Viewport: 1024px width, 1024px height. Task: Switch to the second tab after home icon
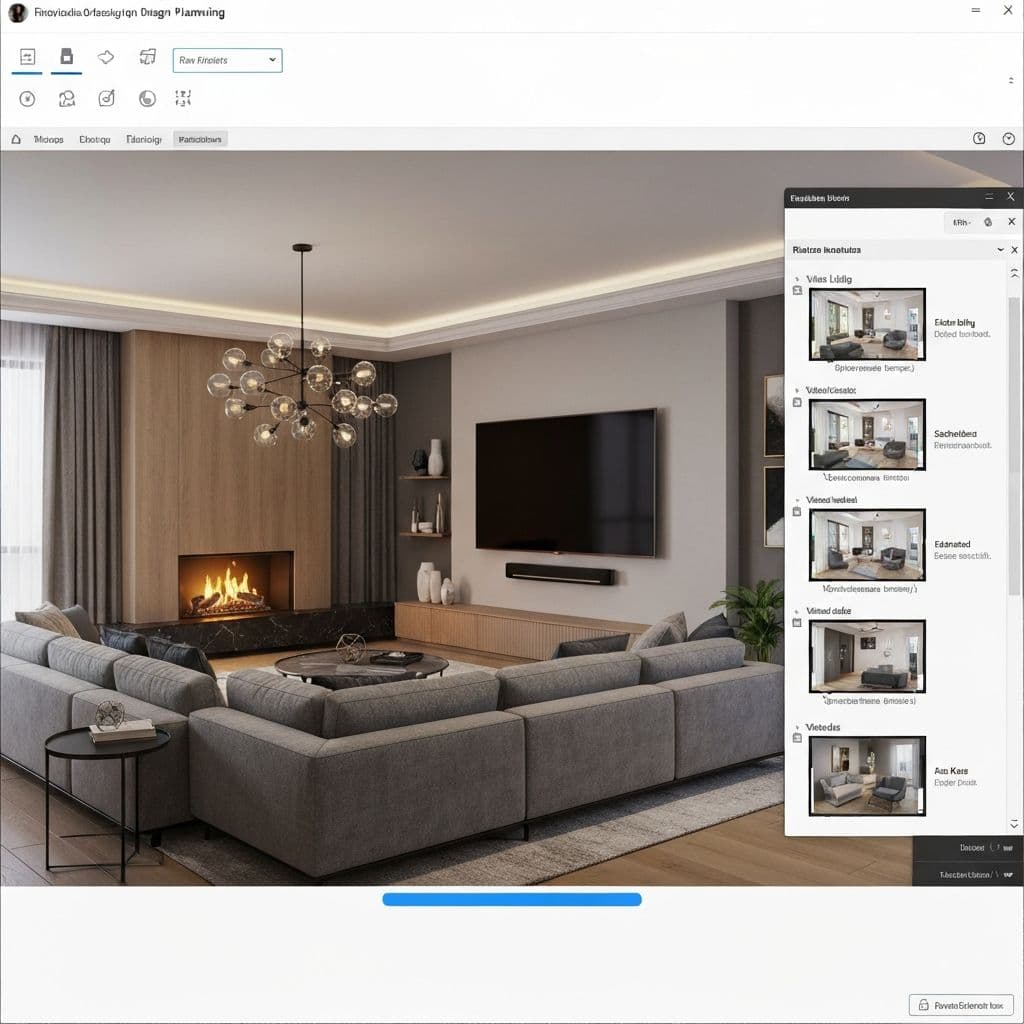94,140
